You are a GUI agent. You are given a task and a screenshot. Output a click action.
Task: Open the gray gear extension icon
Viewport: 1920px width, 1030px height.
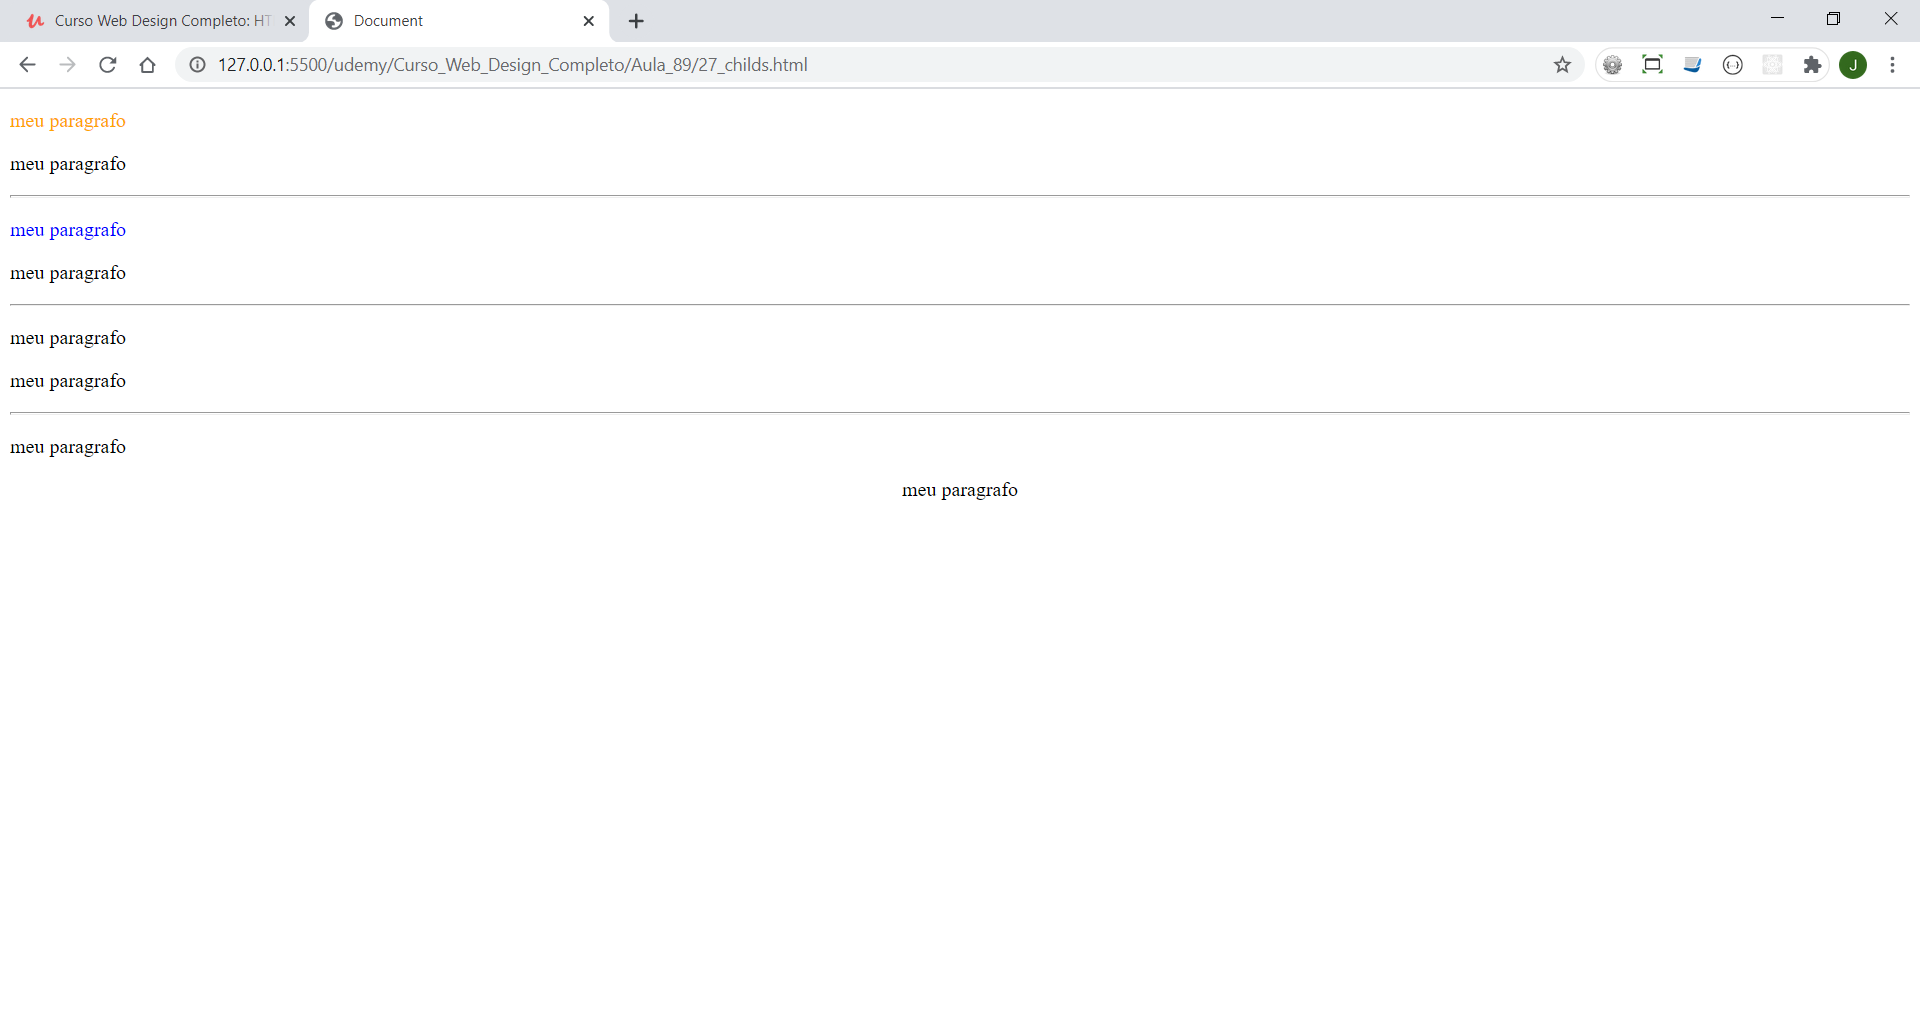(x=1612, y=65)
